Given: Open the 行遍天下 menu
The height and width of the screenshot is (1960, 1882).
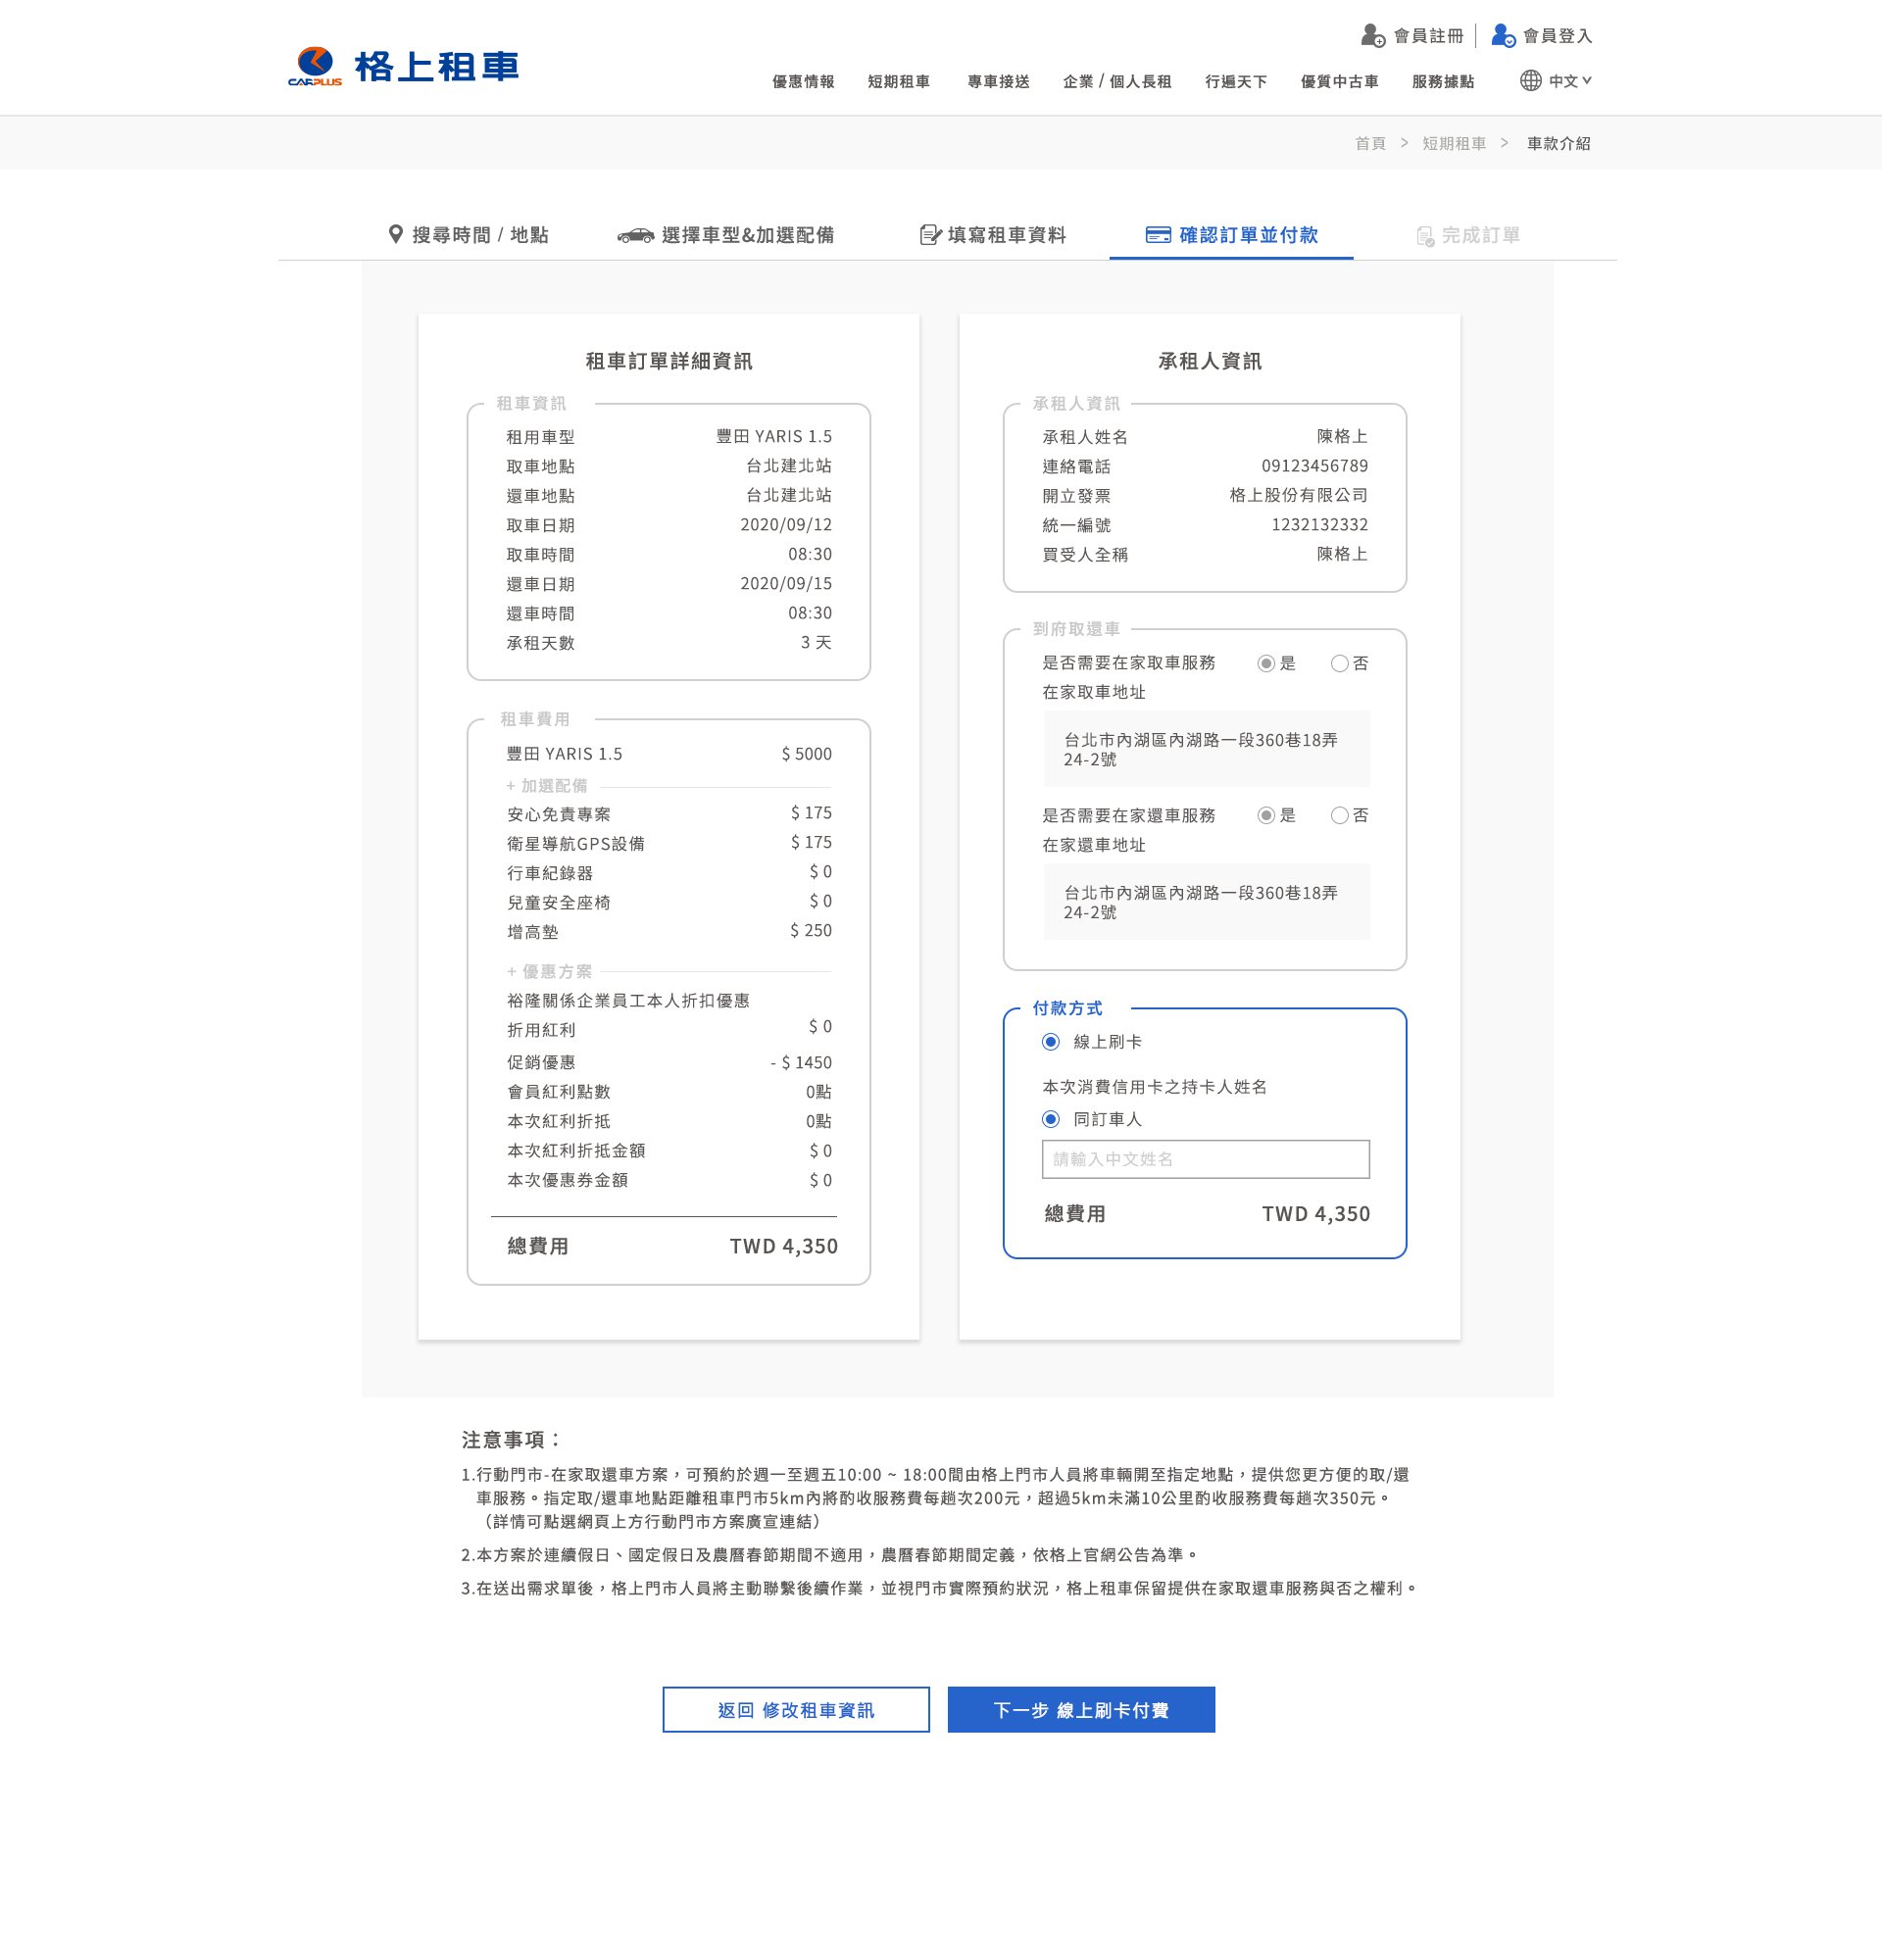Looking at the screenshot, I should point(1236,82).
